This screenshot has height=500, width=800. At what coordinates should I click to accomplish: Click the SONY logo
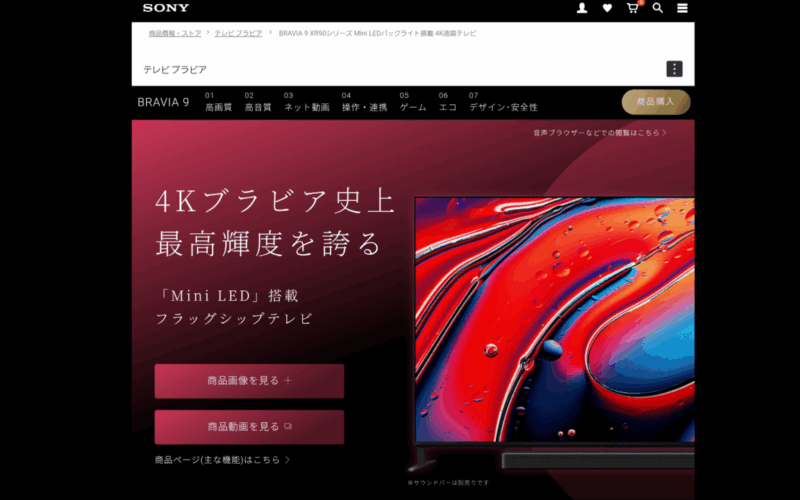tap(166, 8)
